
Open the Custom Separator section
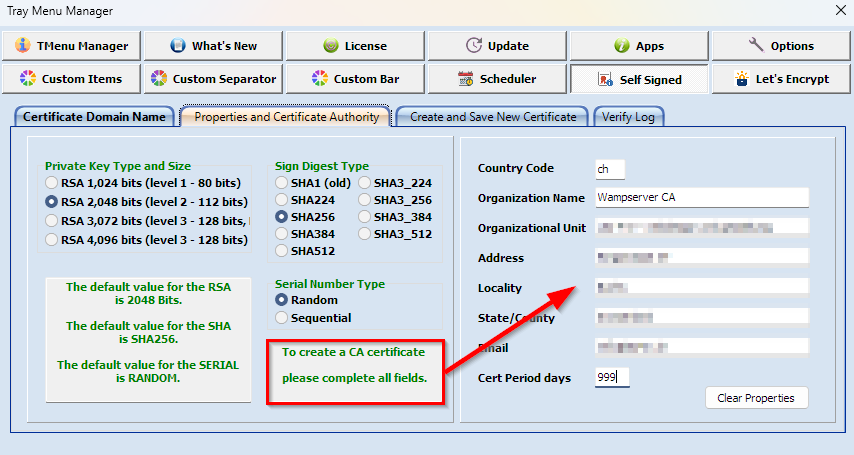213,79
